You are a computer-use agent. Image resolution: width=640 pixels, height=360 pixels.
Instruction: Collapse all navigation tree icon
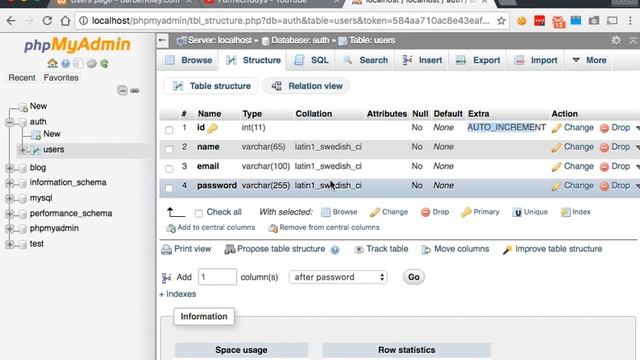(122, 90)
